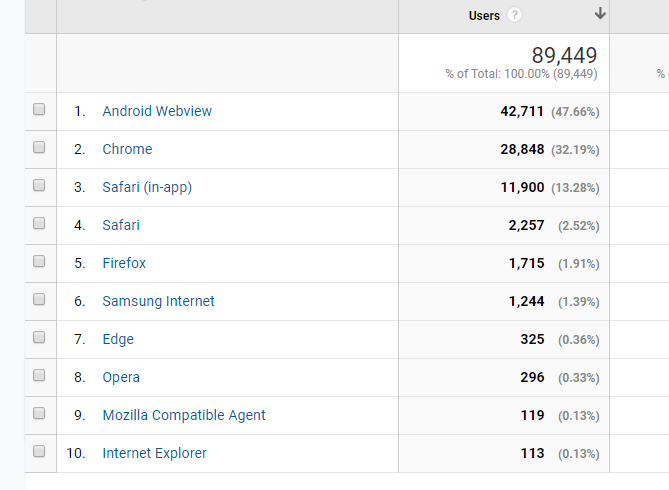669x490 pixels.
Task: Select the 113 users value
Action: [x=532, y=453]
